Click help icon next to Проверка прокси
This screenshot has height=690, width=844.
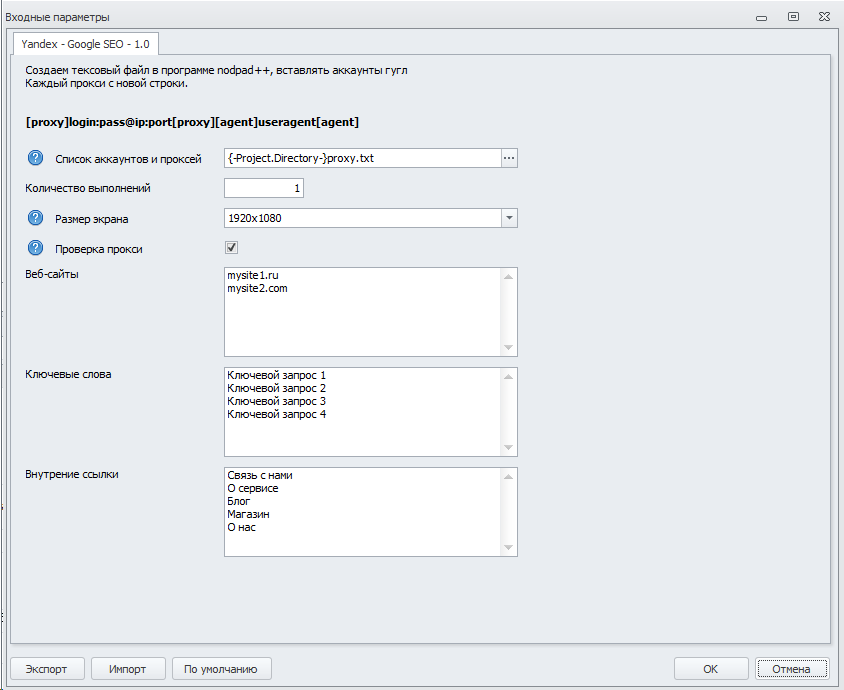coord(36,248)
